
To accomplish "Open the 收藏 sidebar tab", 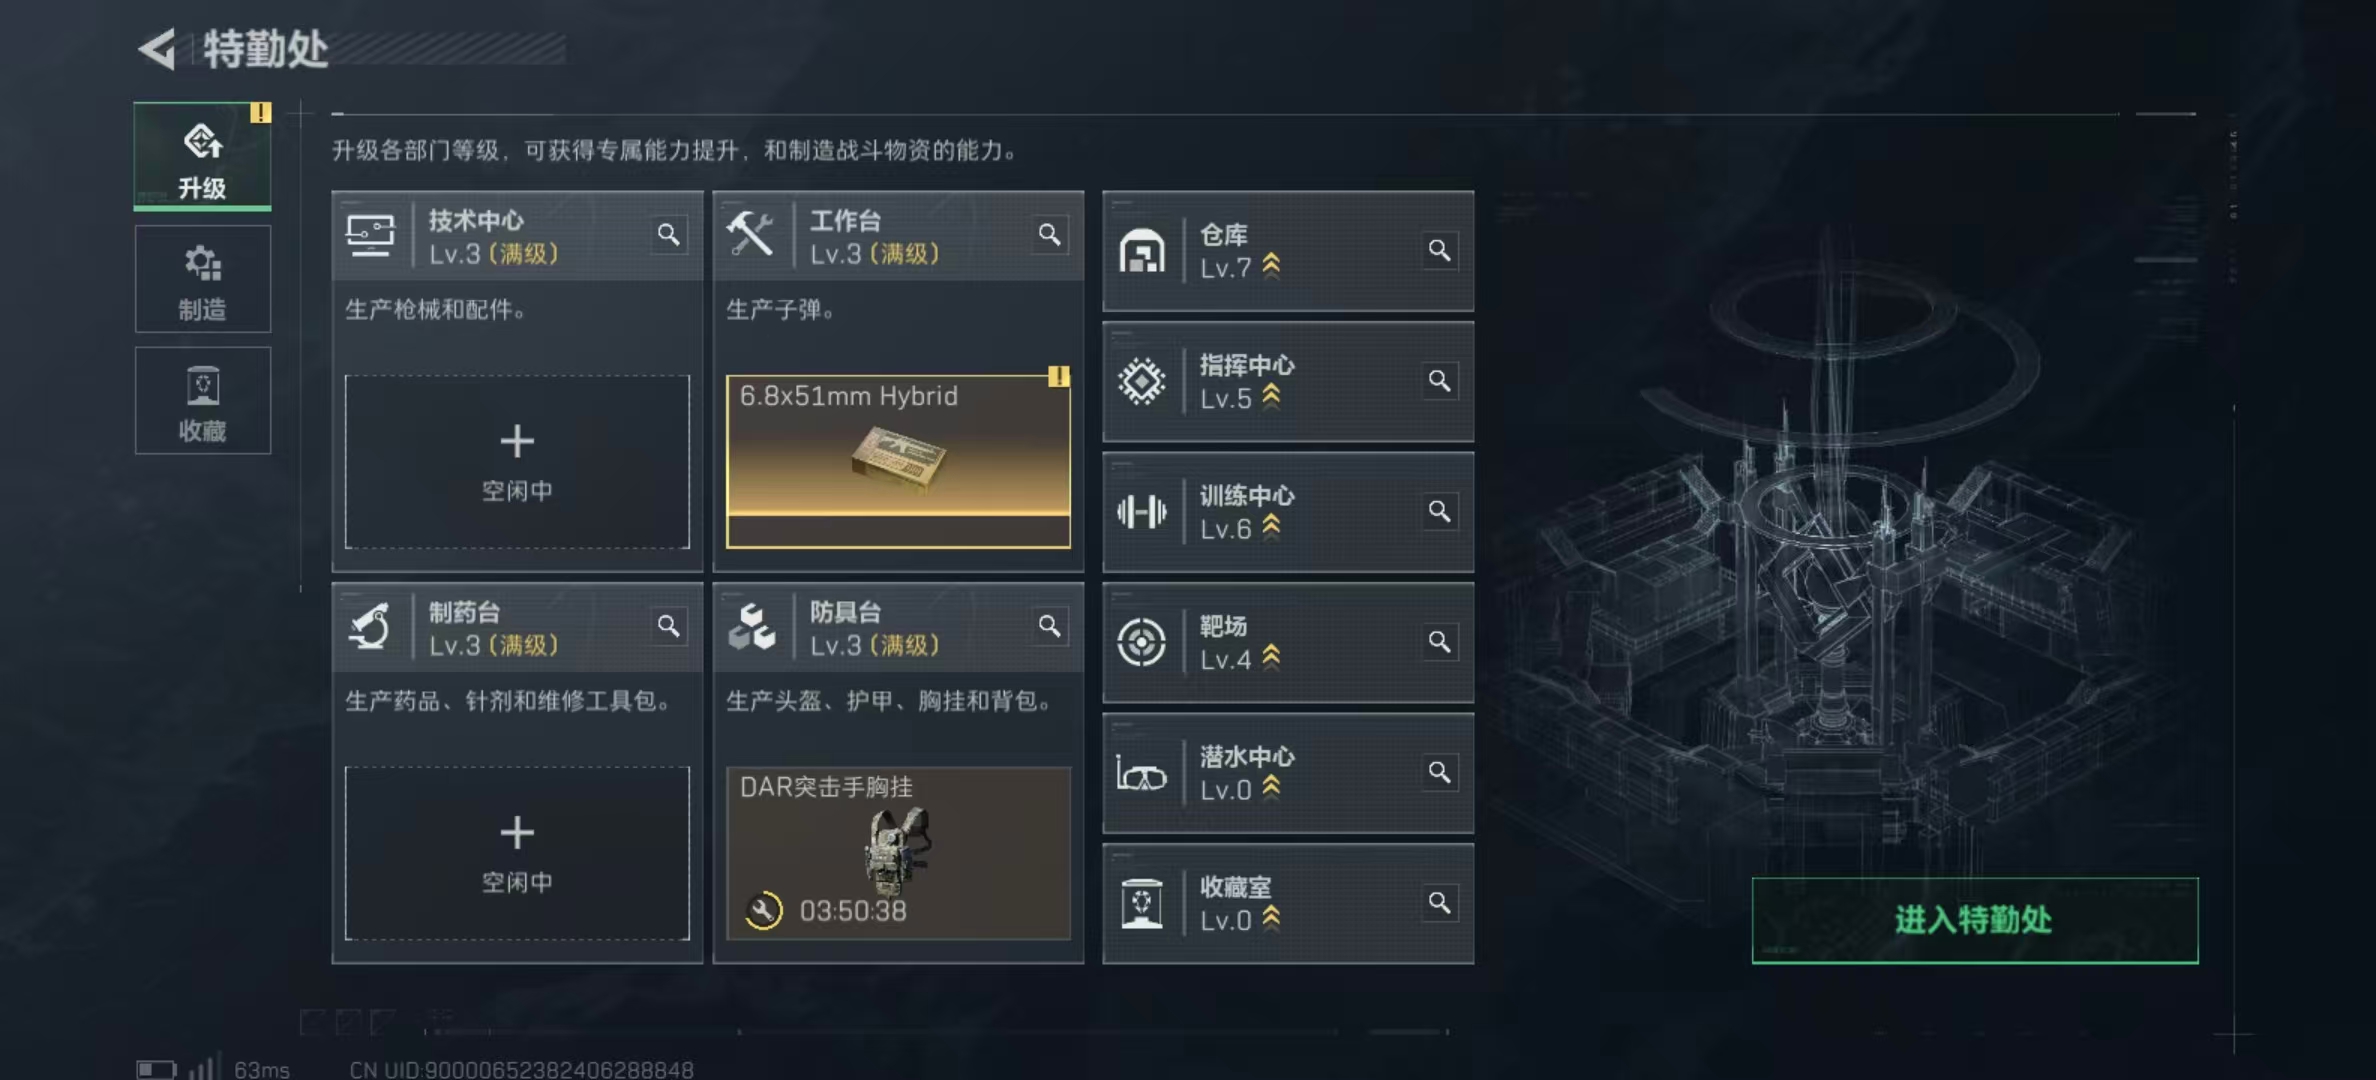I will [203, 400].
